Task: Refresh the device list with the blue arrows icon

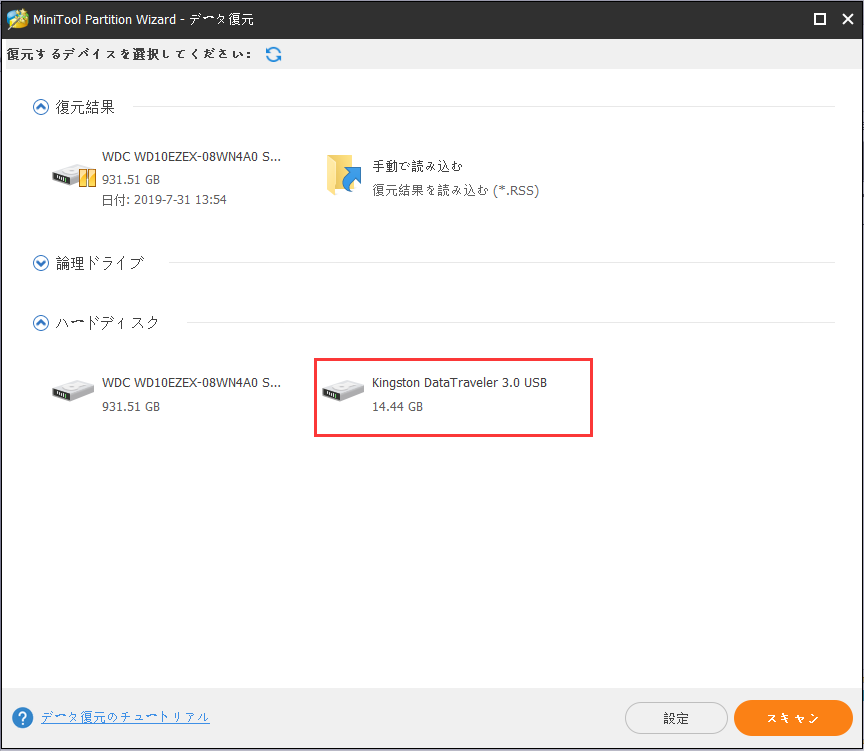Action: (x=273, y=54)
